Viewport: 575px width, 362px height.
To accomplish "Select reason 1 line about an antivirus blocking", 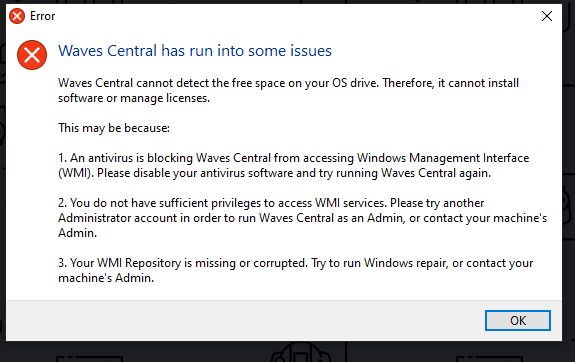I will coord(293,158).
